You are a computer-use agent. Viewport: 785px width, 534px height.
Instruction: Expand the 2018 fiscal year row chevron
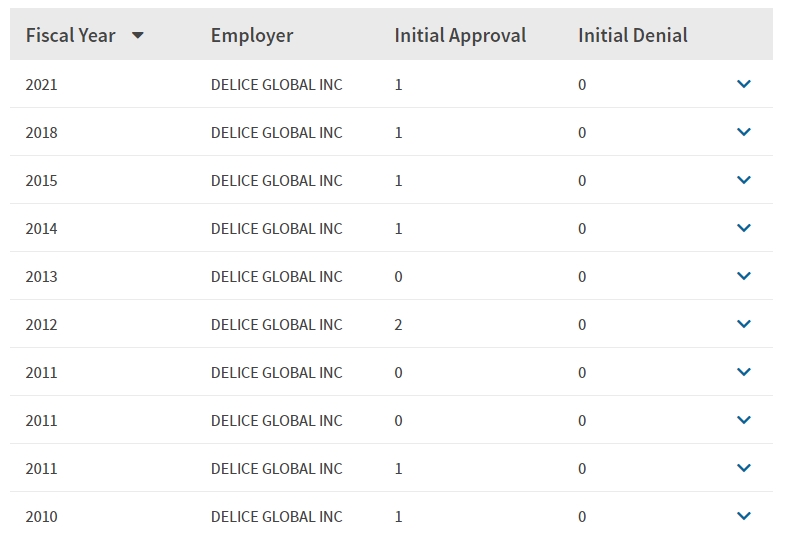[744, 132]
